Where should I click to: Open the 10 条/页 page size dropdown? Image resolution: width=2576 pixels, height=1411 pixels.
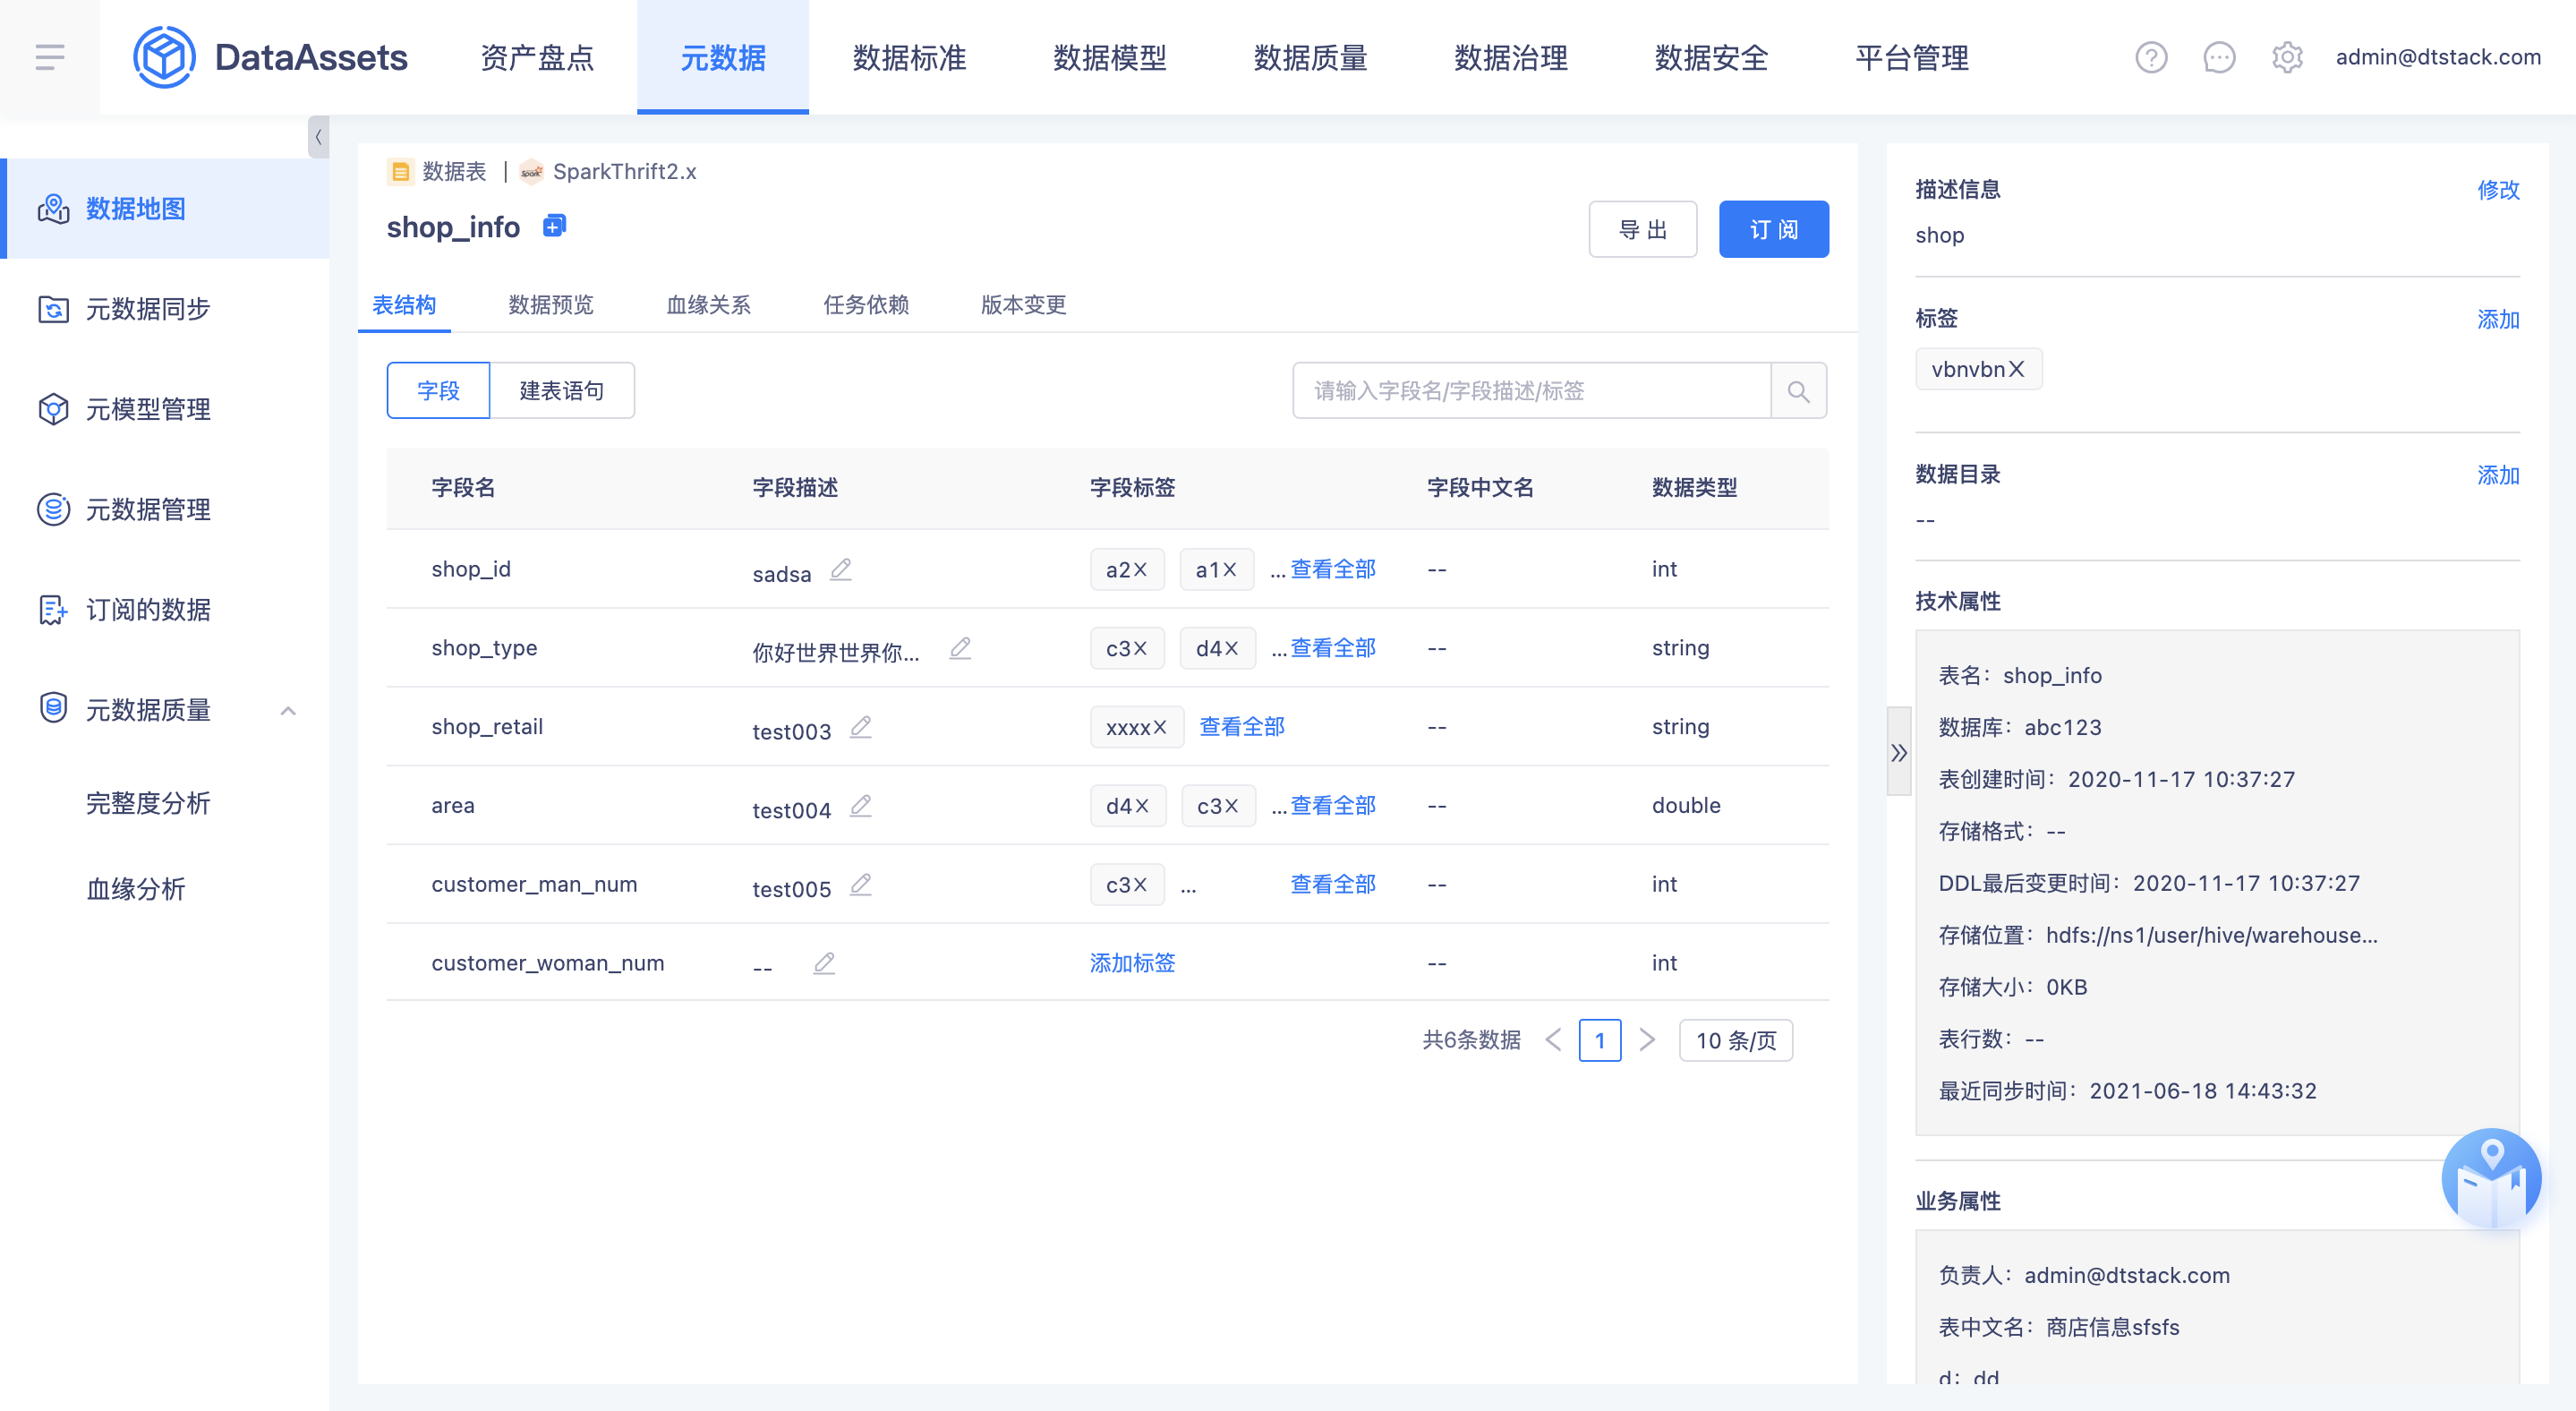(x=1735, y=1040)
